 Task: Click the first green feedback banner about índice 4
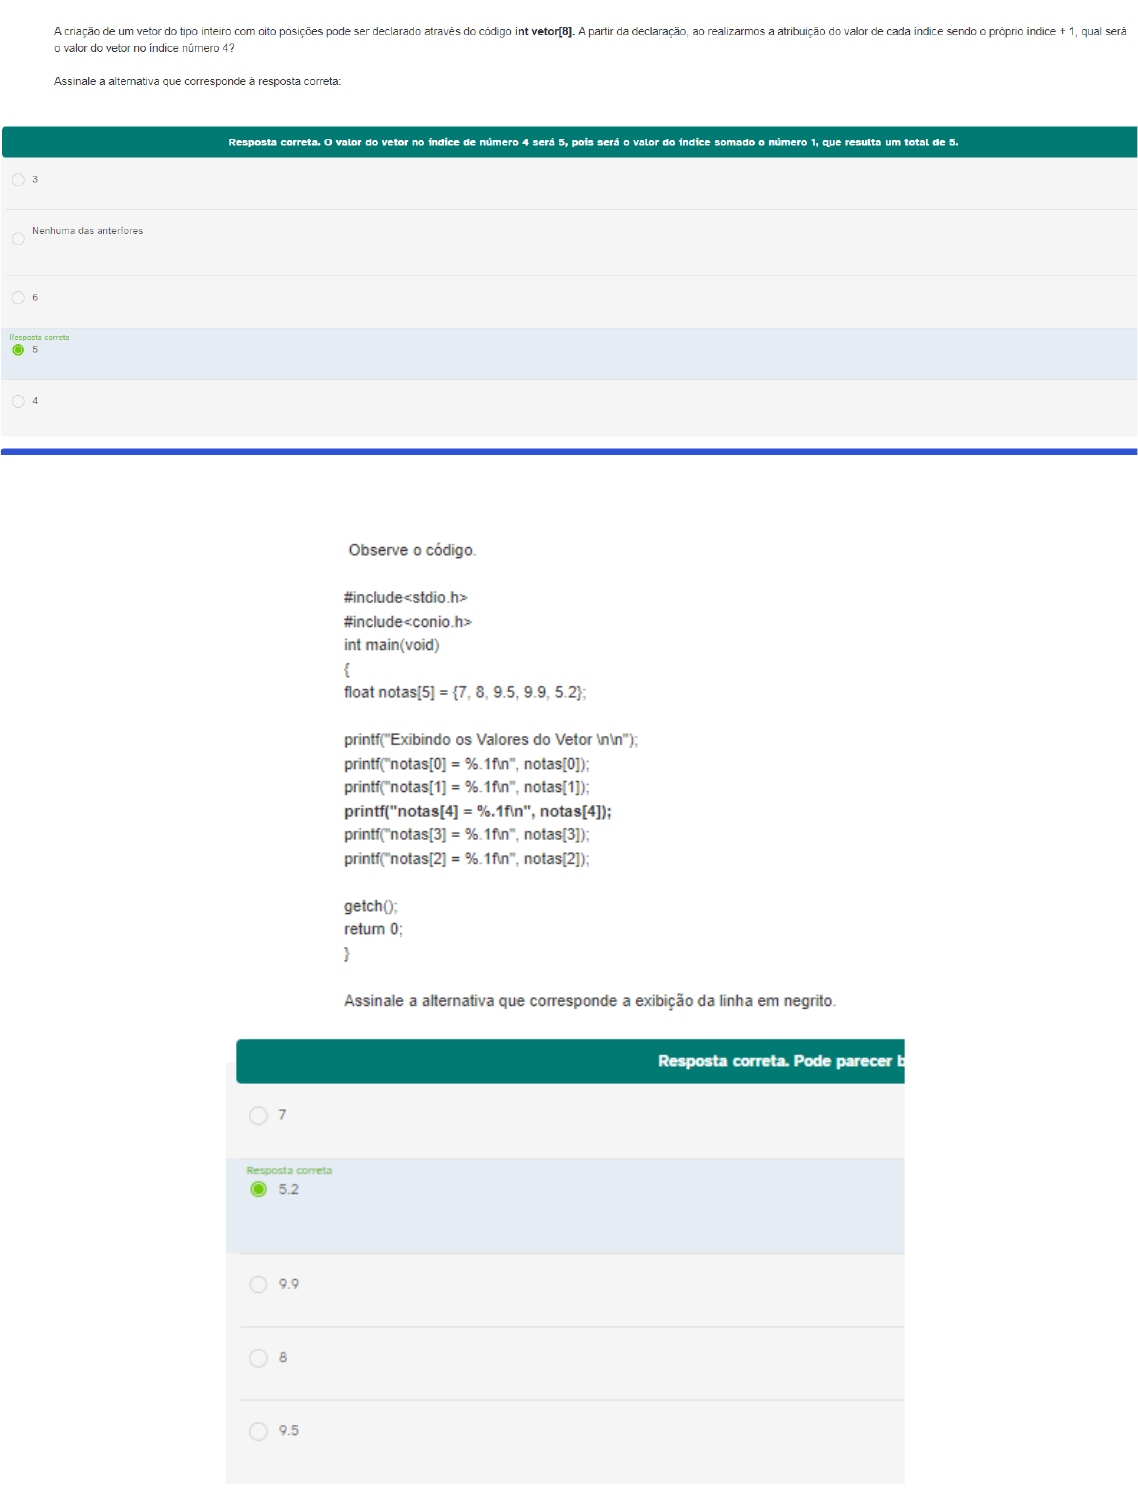tap(592, 142)
